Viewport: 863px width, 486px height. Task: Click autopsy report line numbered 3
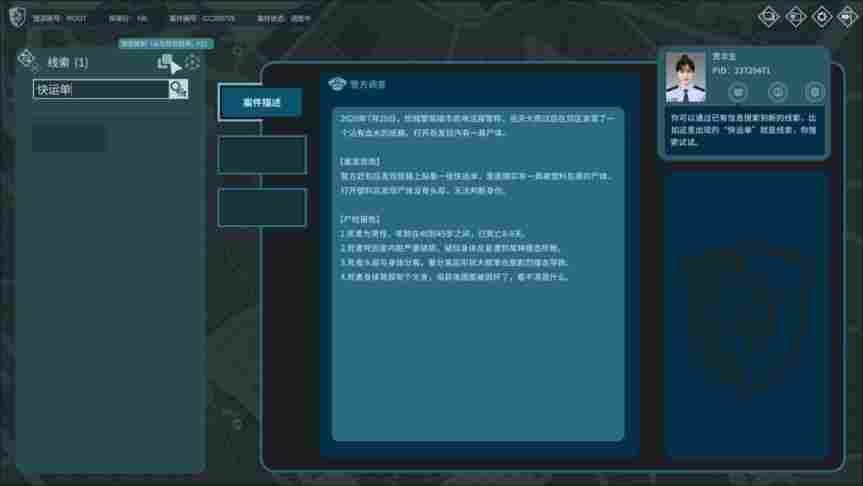coord(454,263)
